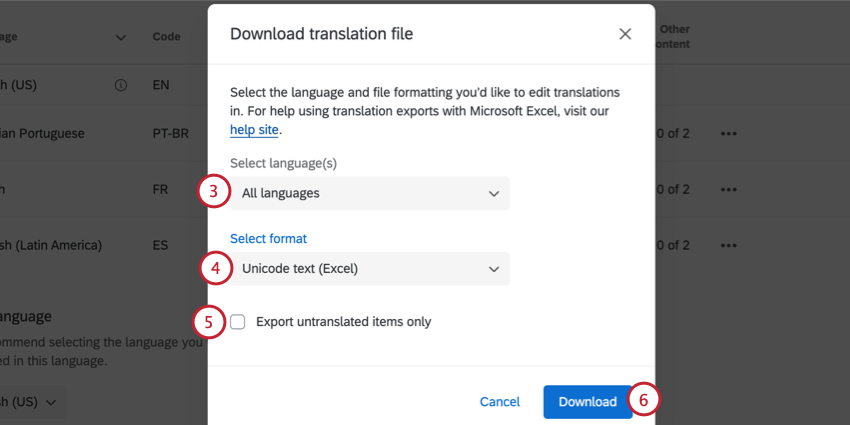Click the step 5 circle marker
Screen dimensions: 850x425
coord(208,322)
